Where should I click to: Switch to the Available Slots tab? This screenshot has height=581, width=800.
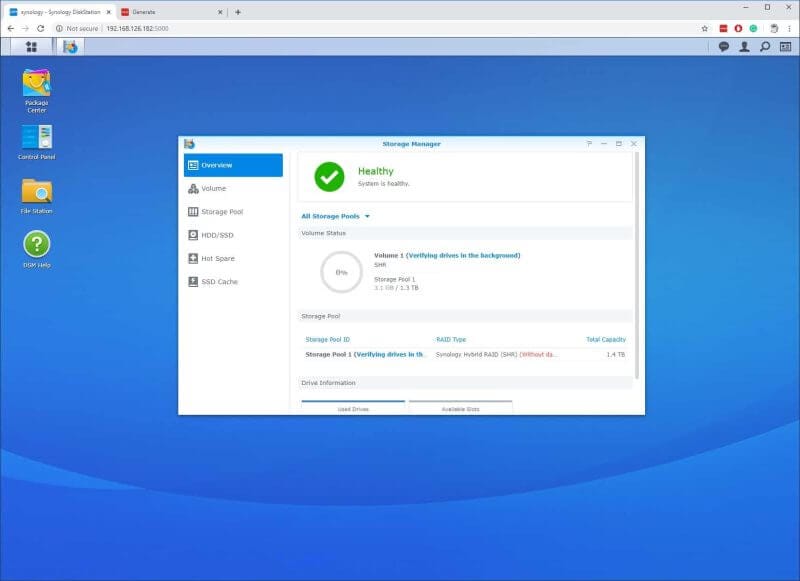(x=459, y=409)
